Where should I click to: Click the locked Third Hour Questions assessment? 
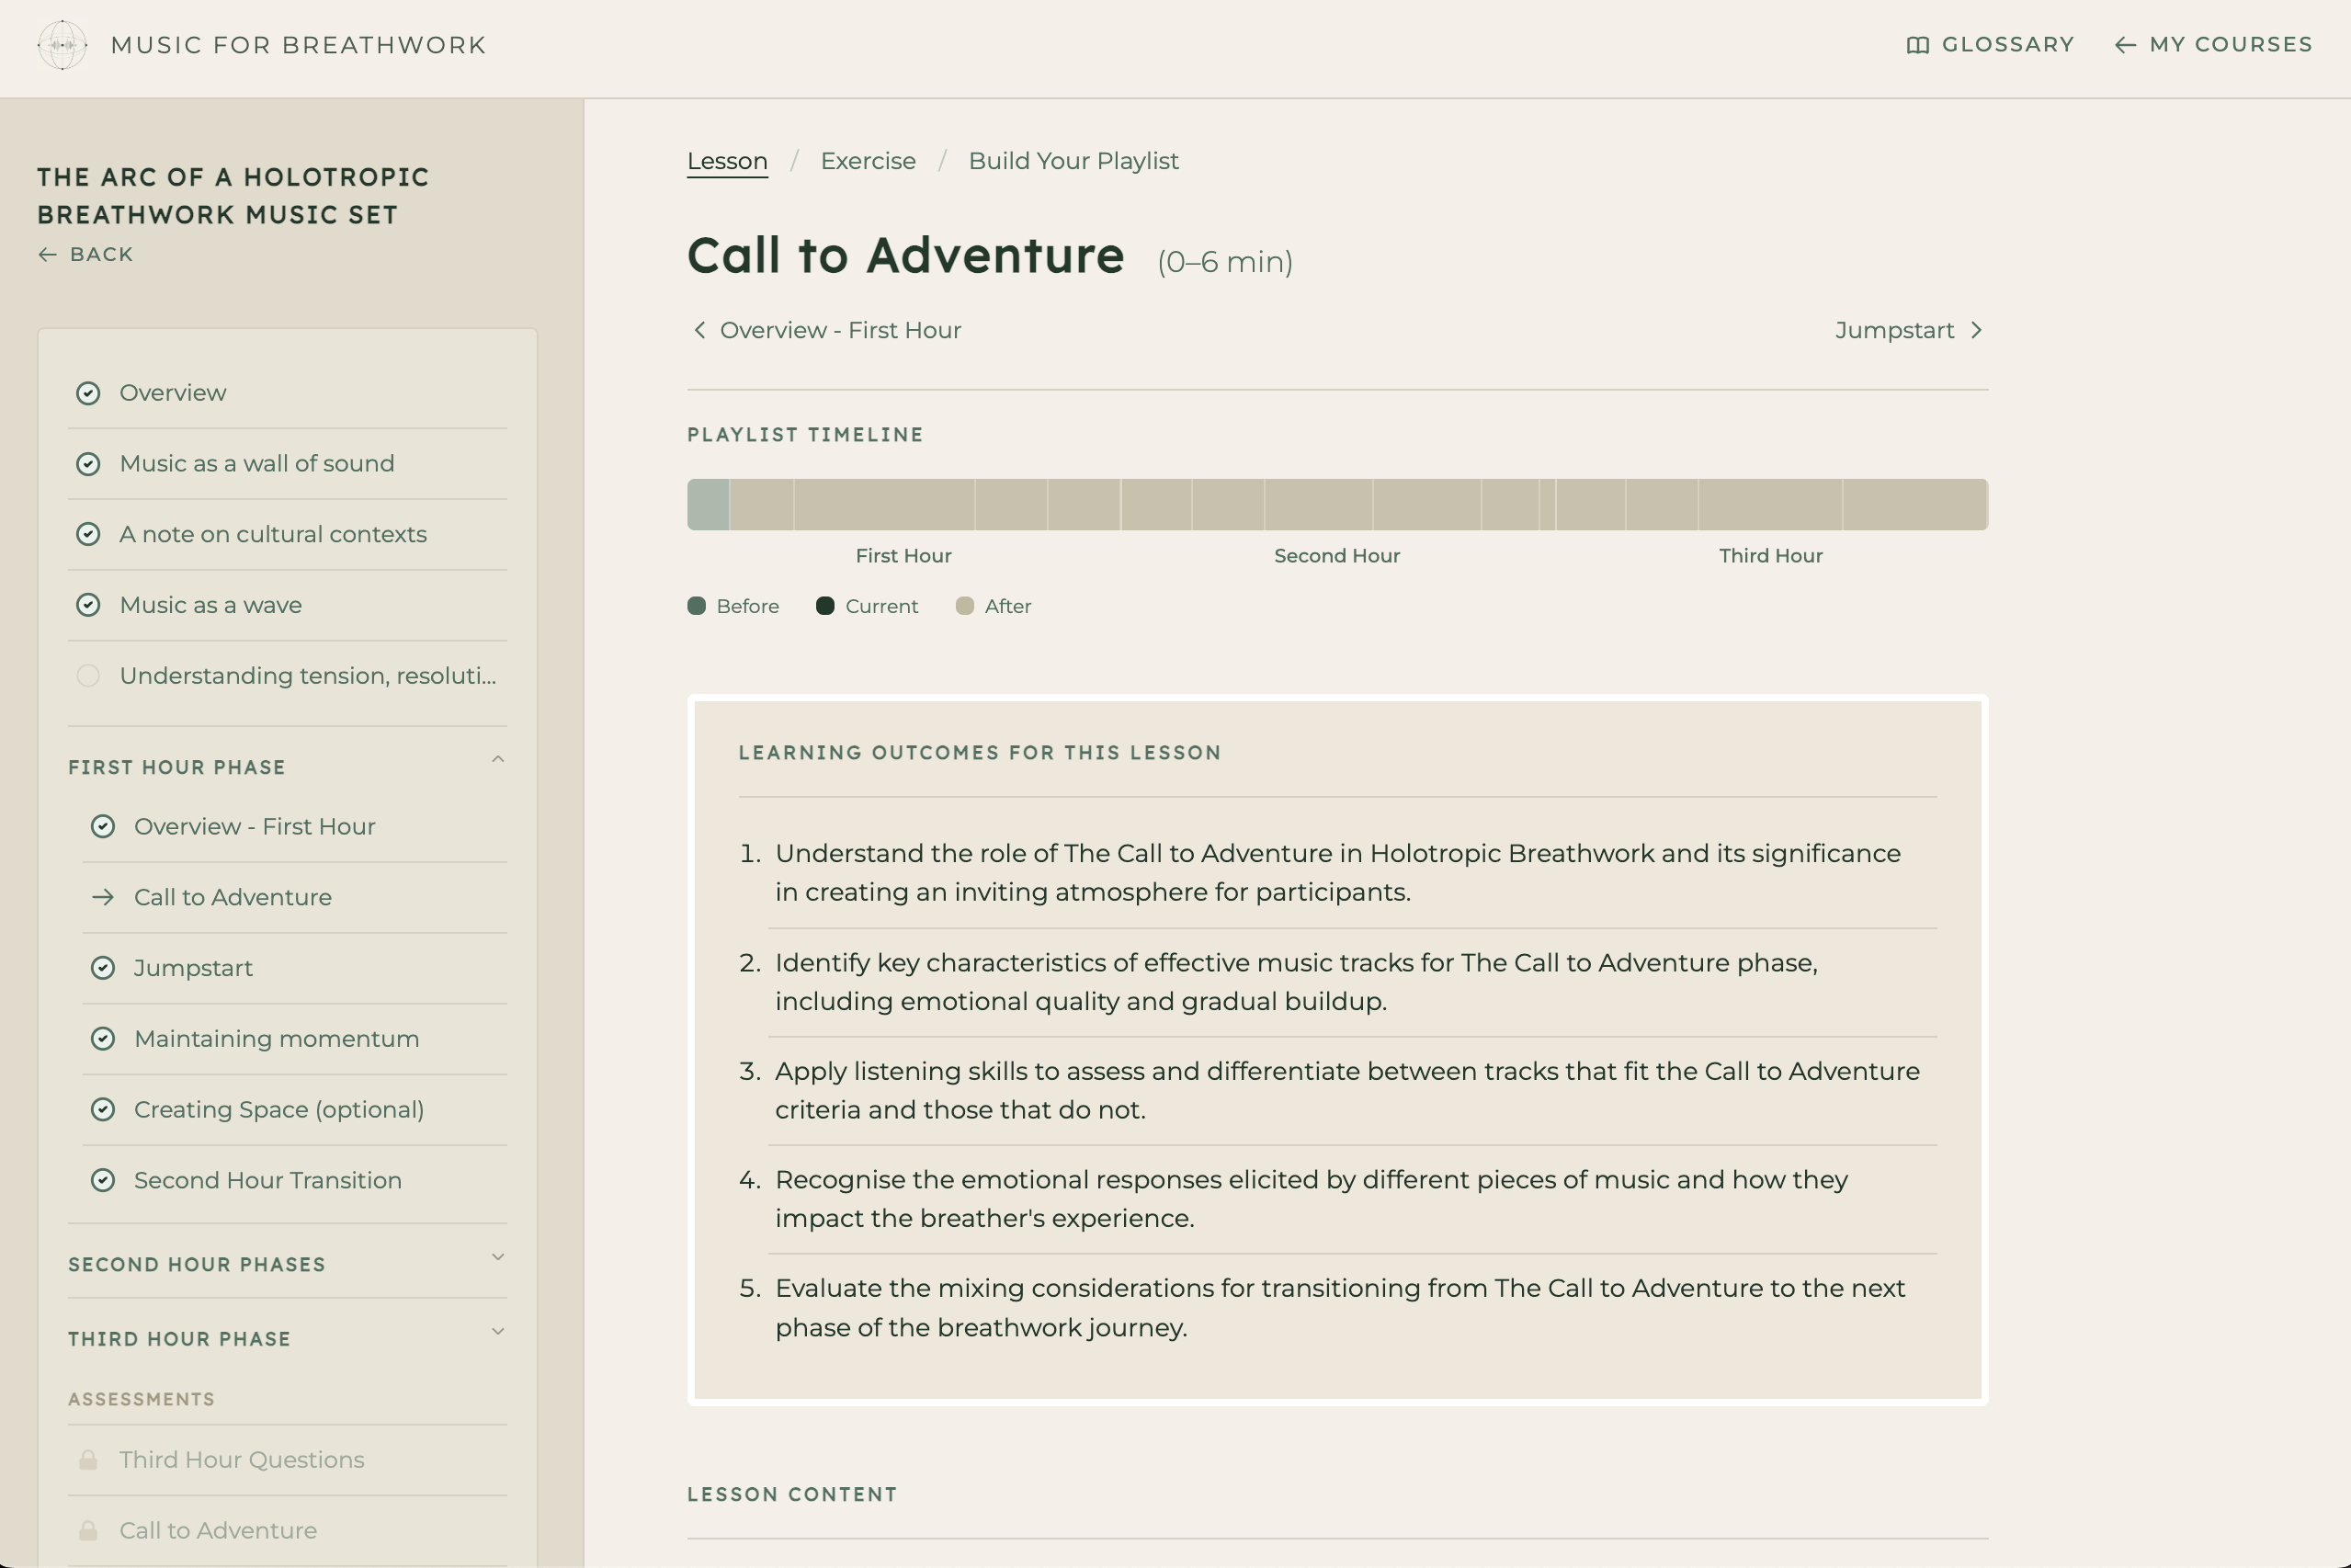287,1460
